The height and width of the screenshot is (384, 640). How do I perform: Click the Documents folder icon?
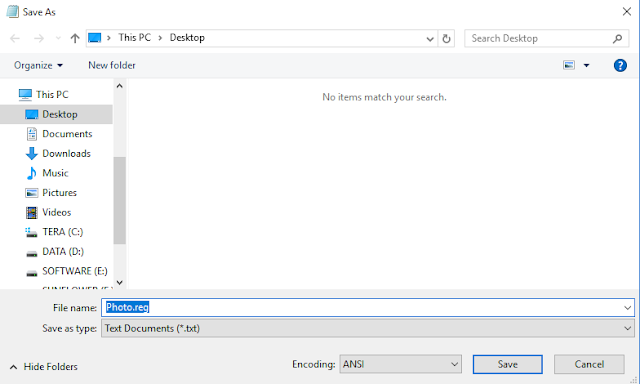pyautogui.click(x=32, y=134)
